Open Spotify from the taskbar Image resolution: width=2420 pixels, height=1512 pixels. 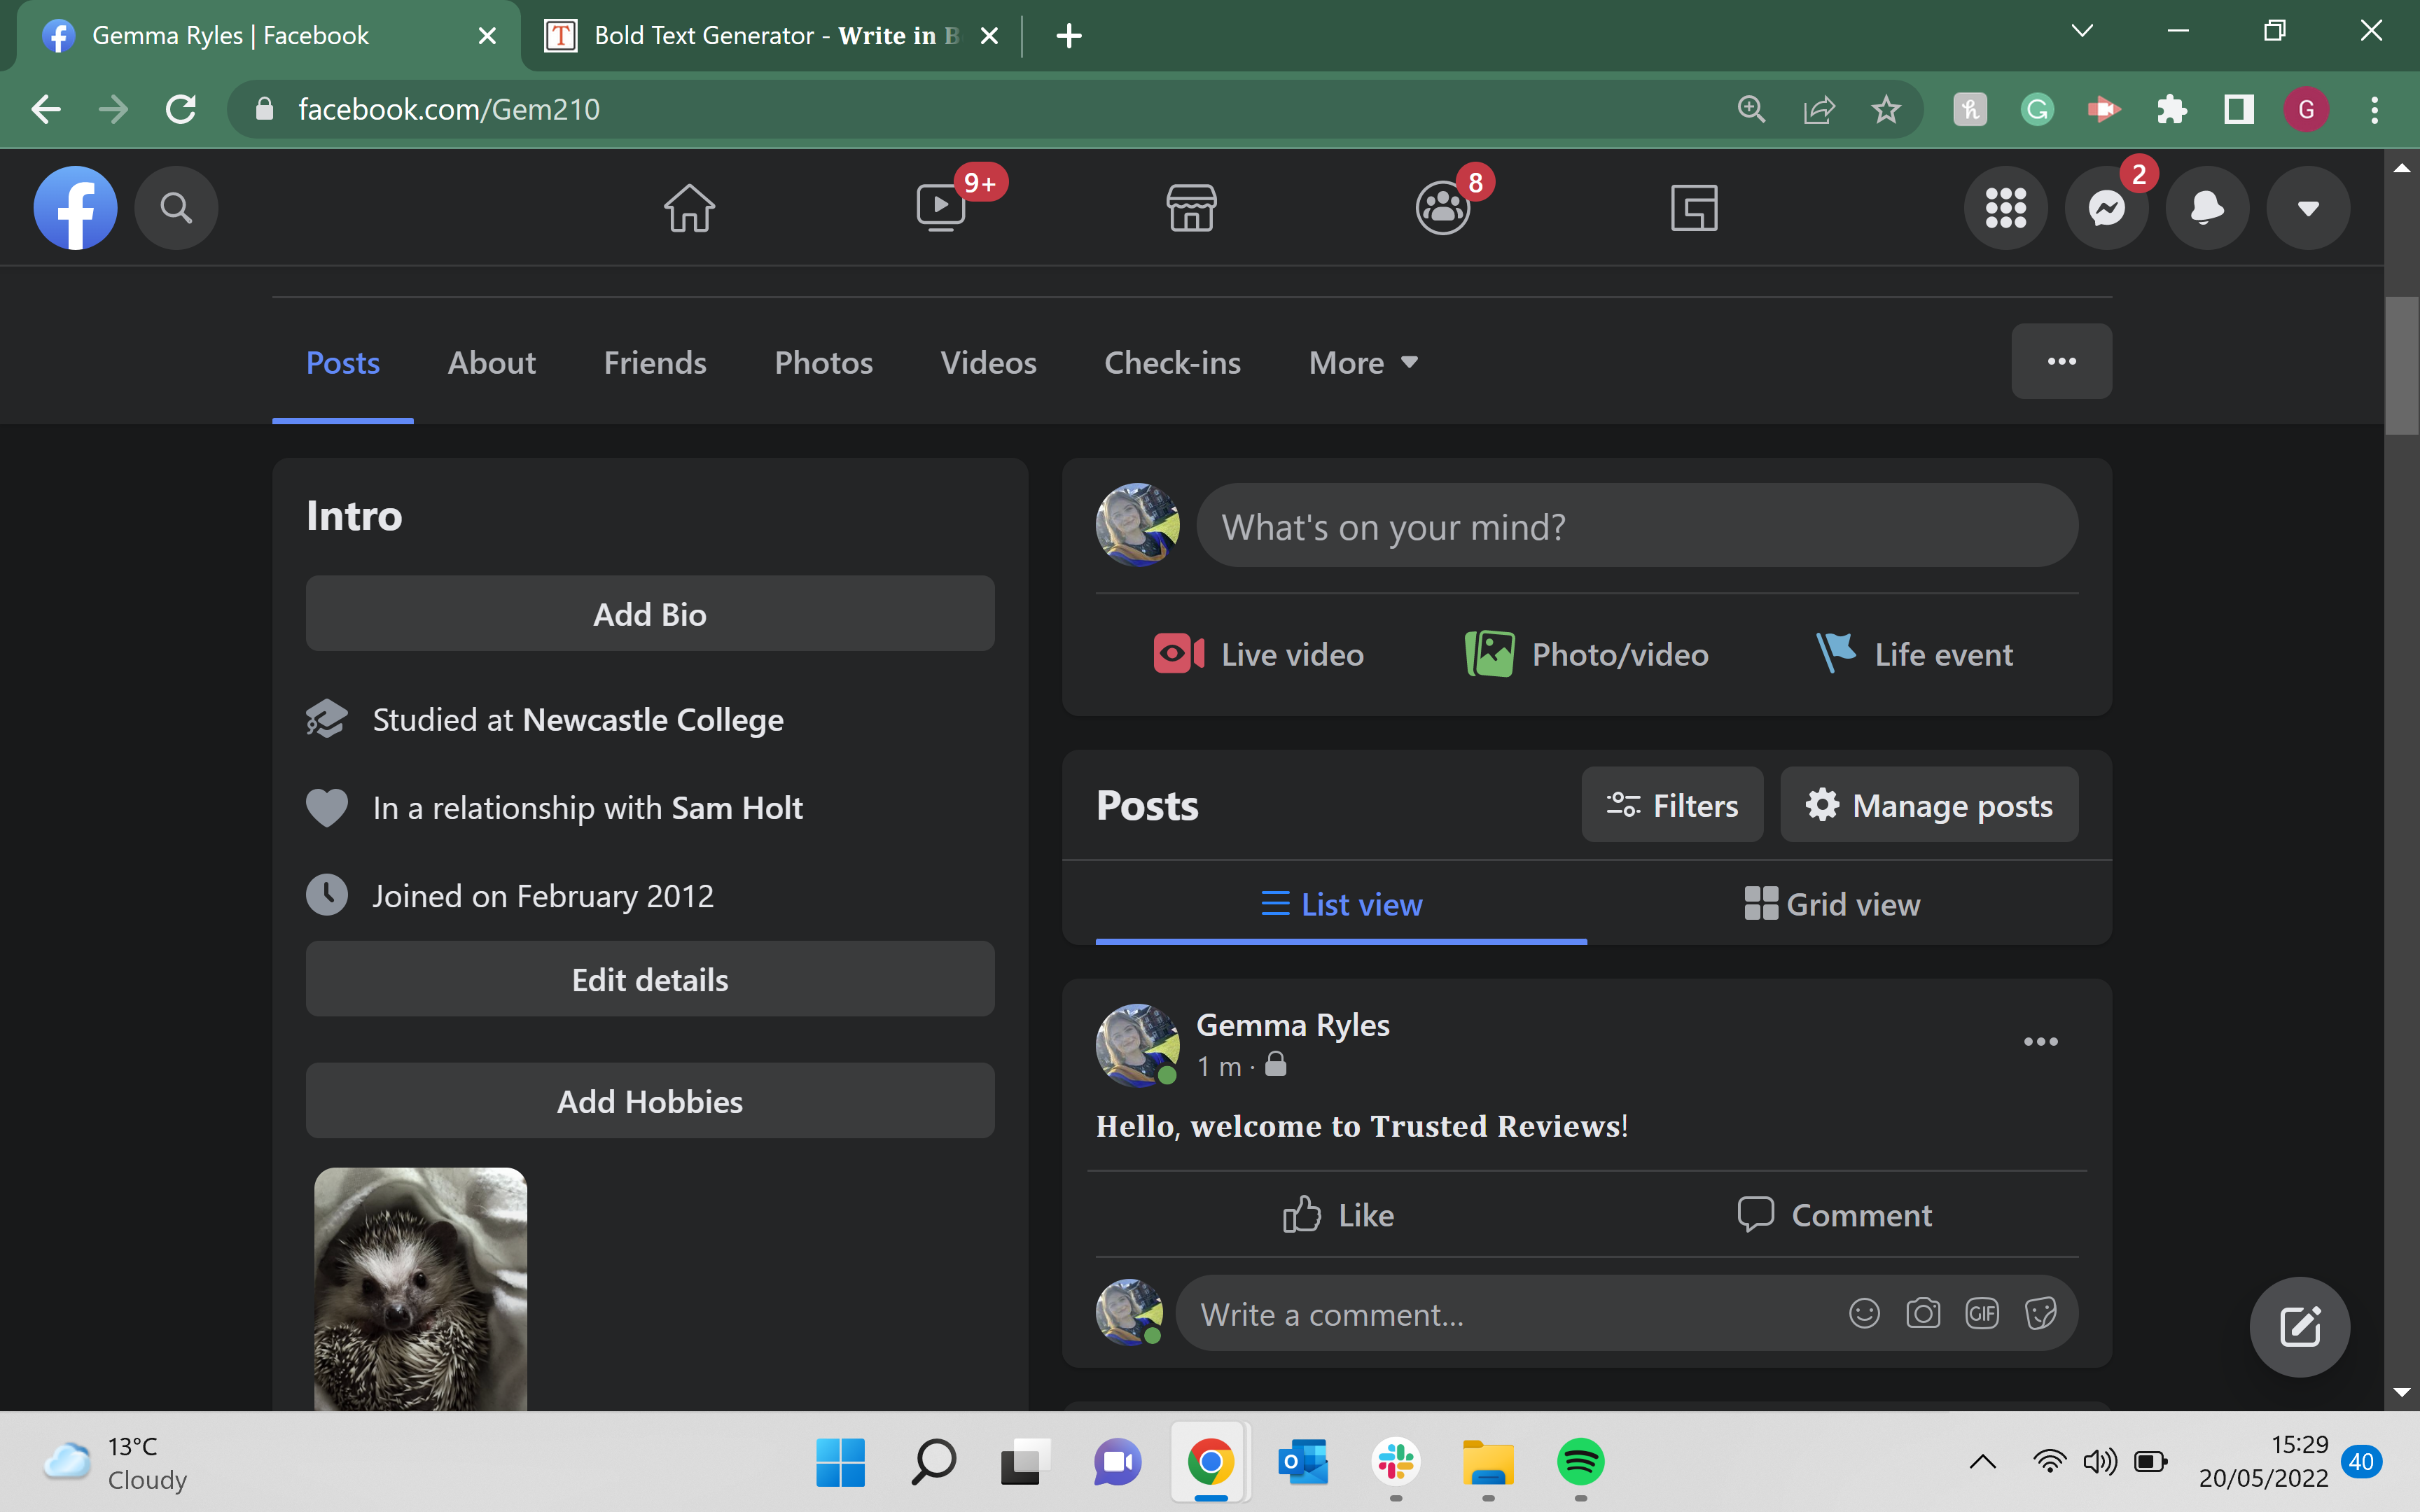coord(1580,1462)
